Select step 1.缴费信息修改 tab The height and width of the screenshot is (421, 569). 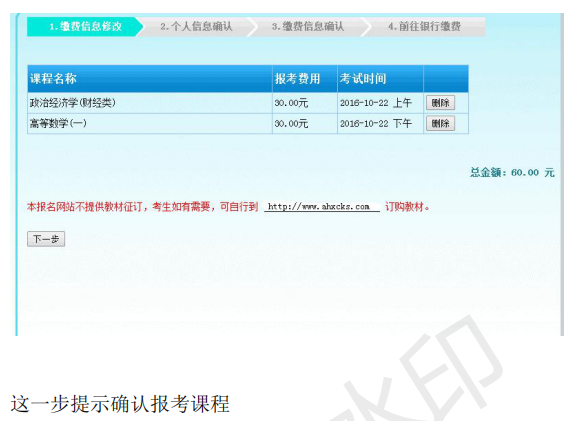tap(85, 26)
